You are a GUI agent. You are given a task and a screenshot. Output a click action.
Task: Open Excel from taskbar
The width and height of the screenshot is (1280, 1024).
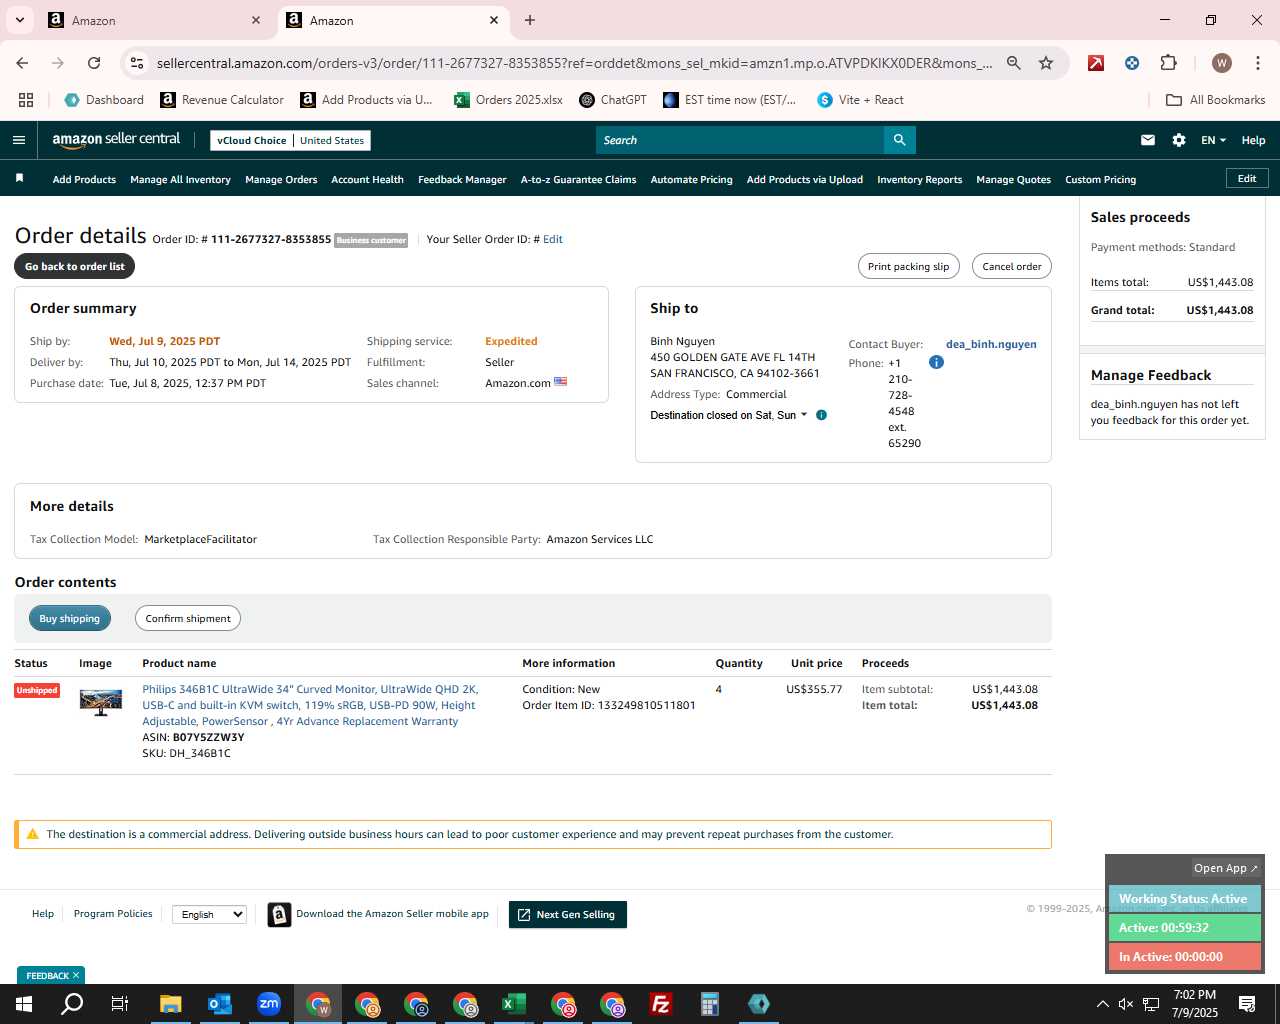[514, 1004]
